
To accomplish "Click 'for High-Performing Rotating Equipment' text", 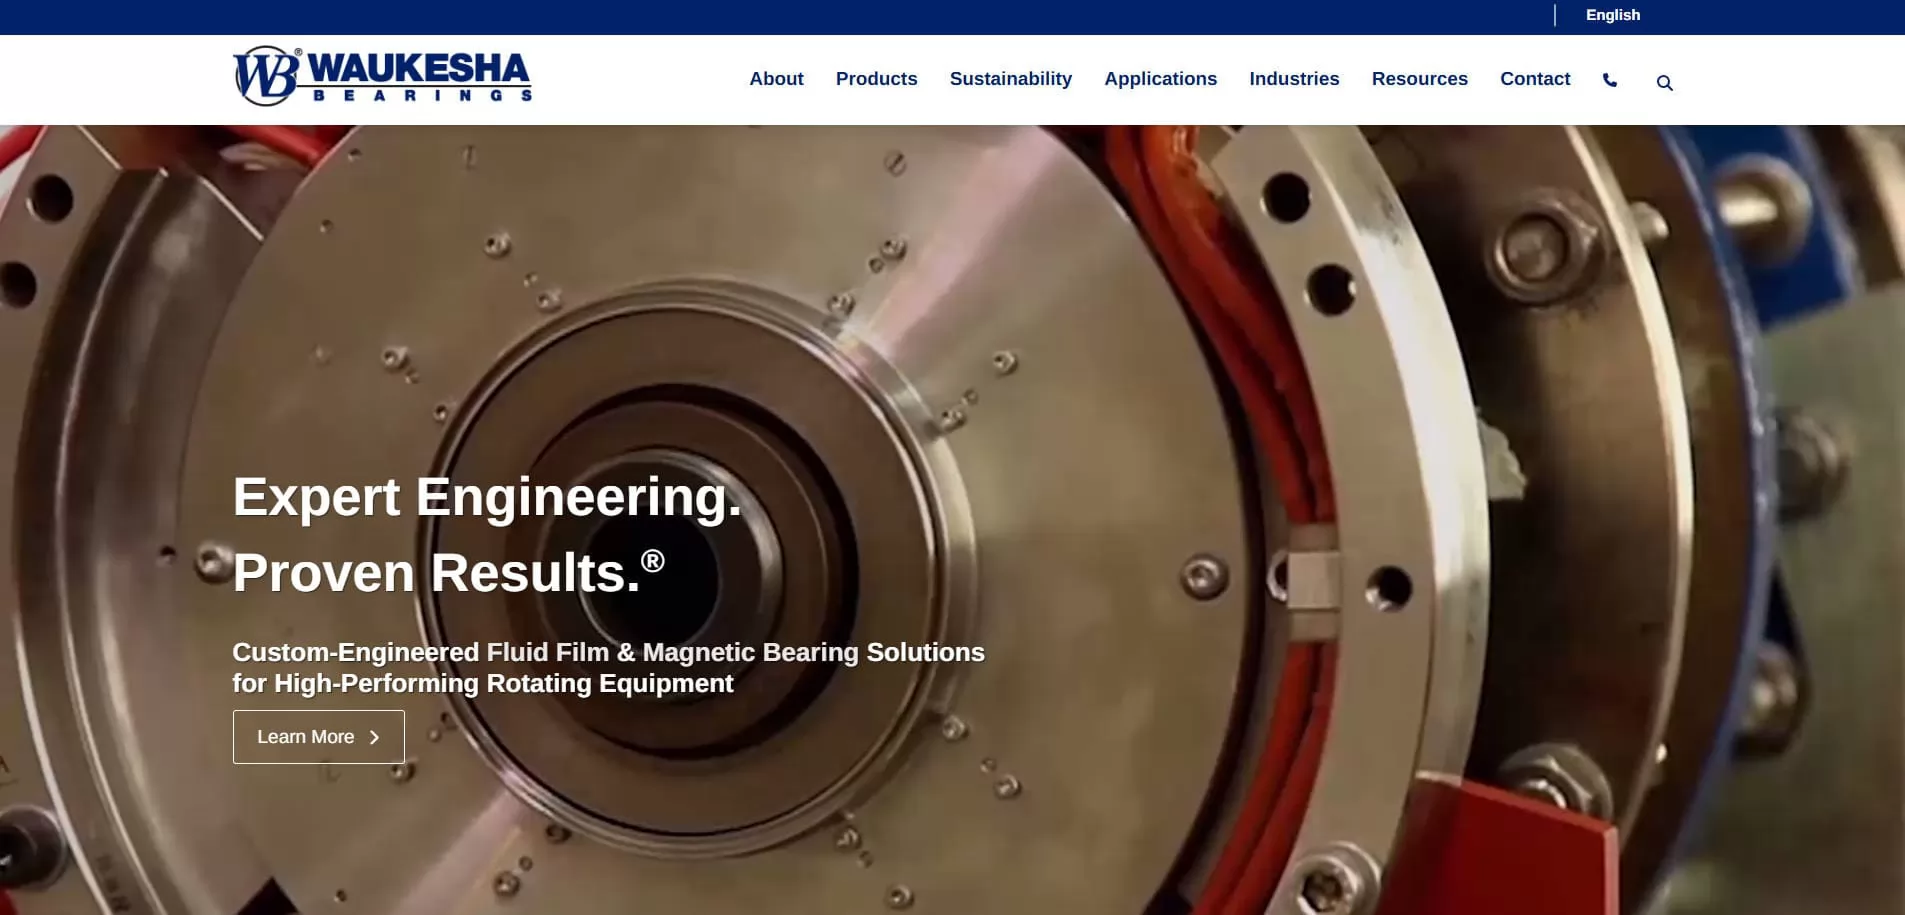I will [x=483, y=683].
